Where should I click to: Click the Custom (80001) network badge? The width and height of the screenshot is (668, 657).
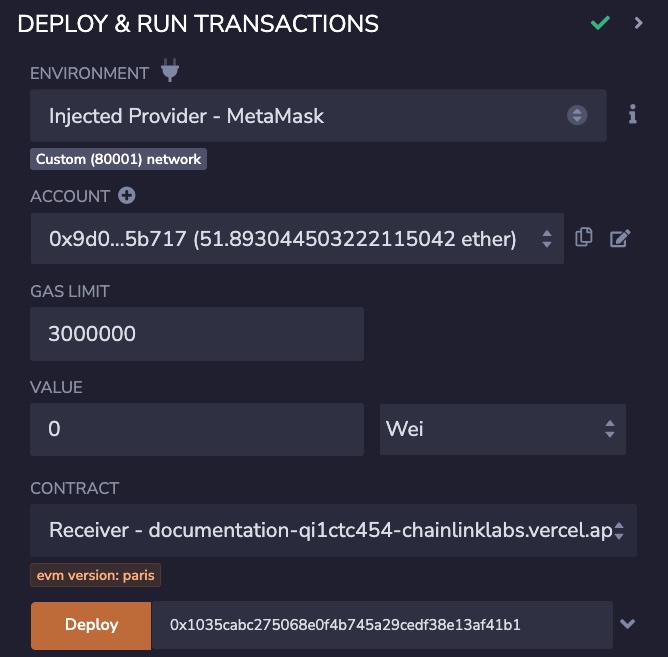tap(118, 159)
